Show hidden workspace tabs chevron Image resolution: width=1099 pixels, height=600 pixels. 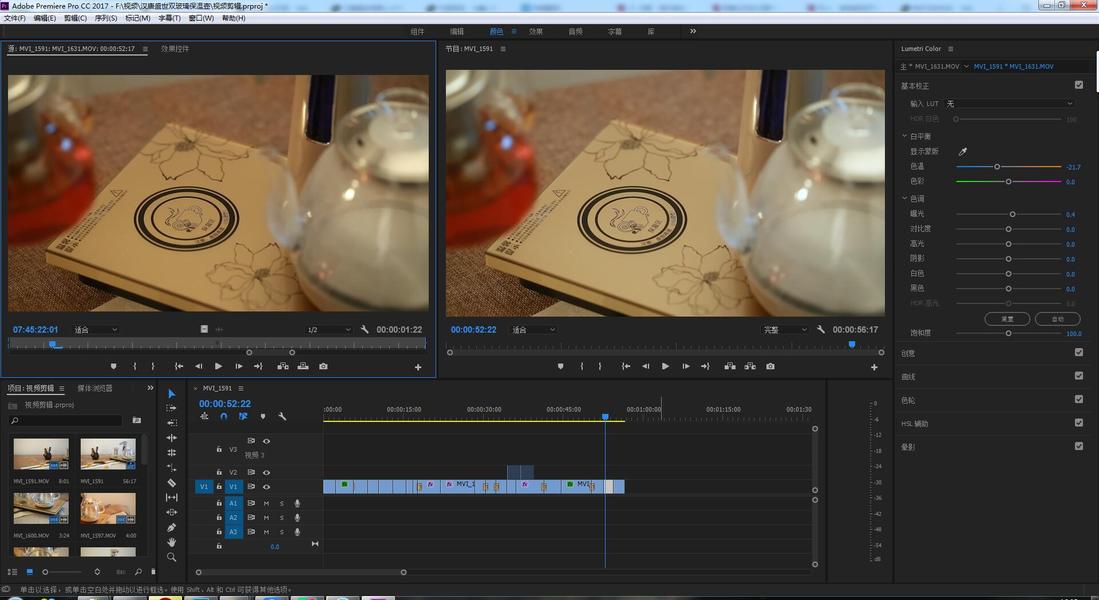(x=693, y=31)
